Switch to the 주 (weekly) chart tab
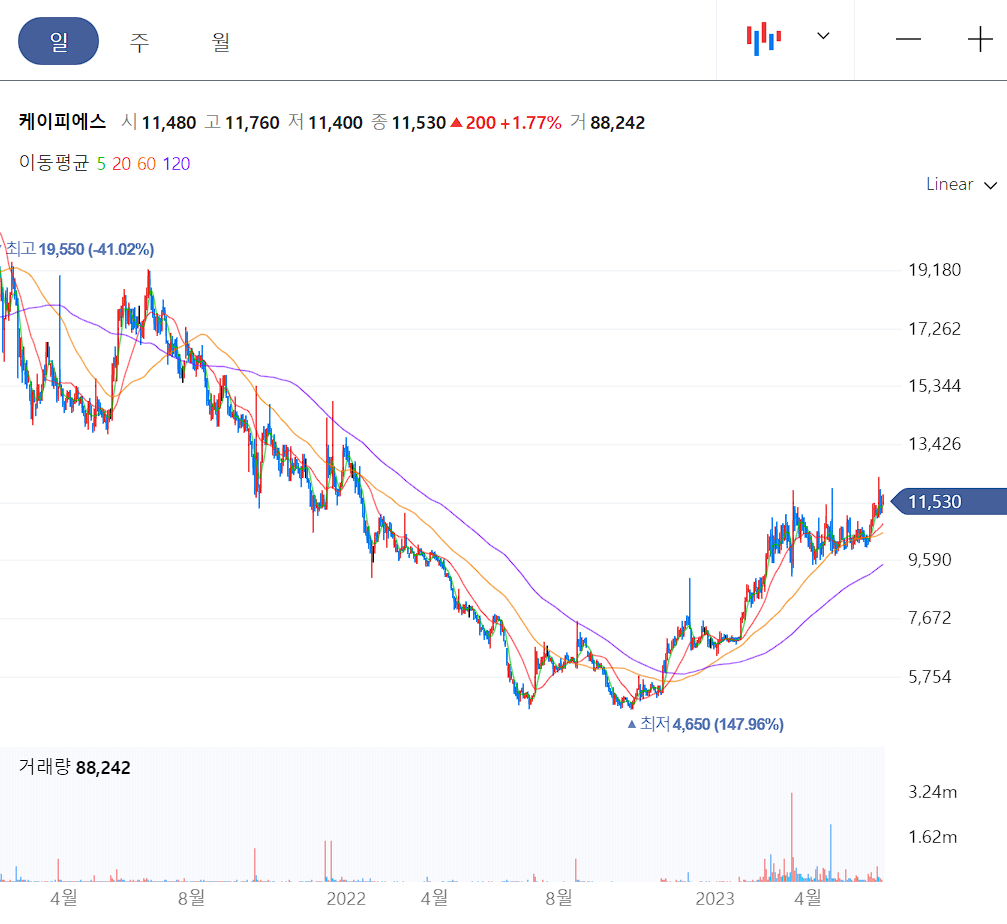The width and height of the screenshot is (1007, 924). point(139,42)
